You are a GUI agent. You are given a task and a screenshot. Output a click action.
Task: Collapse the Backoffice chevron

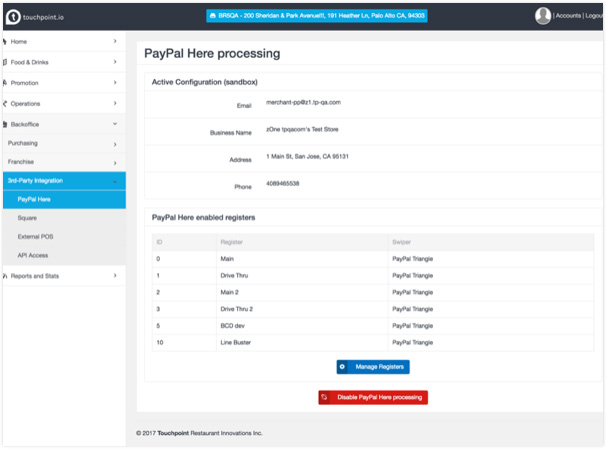115,124
